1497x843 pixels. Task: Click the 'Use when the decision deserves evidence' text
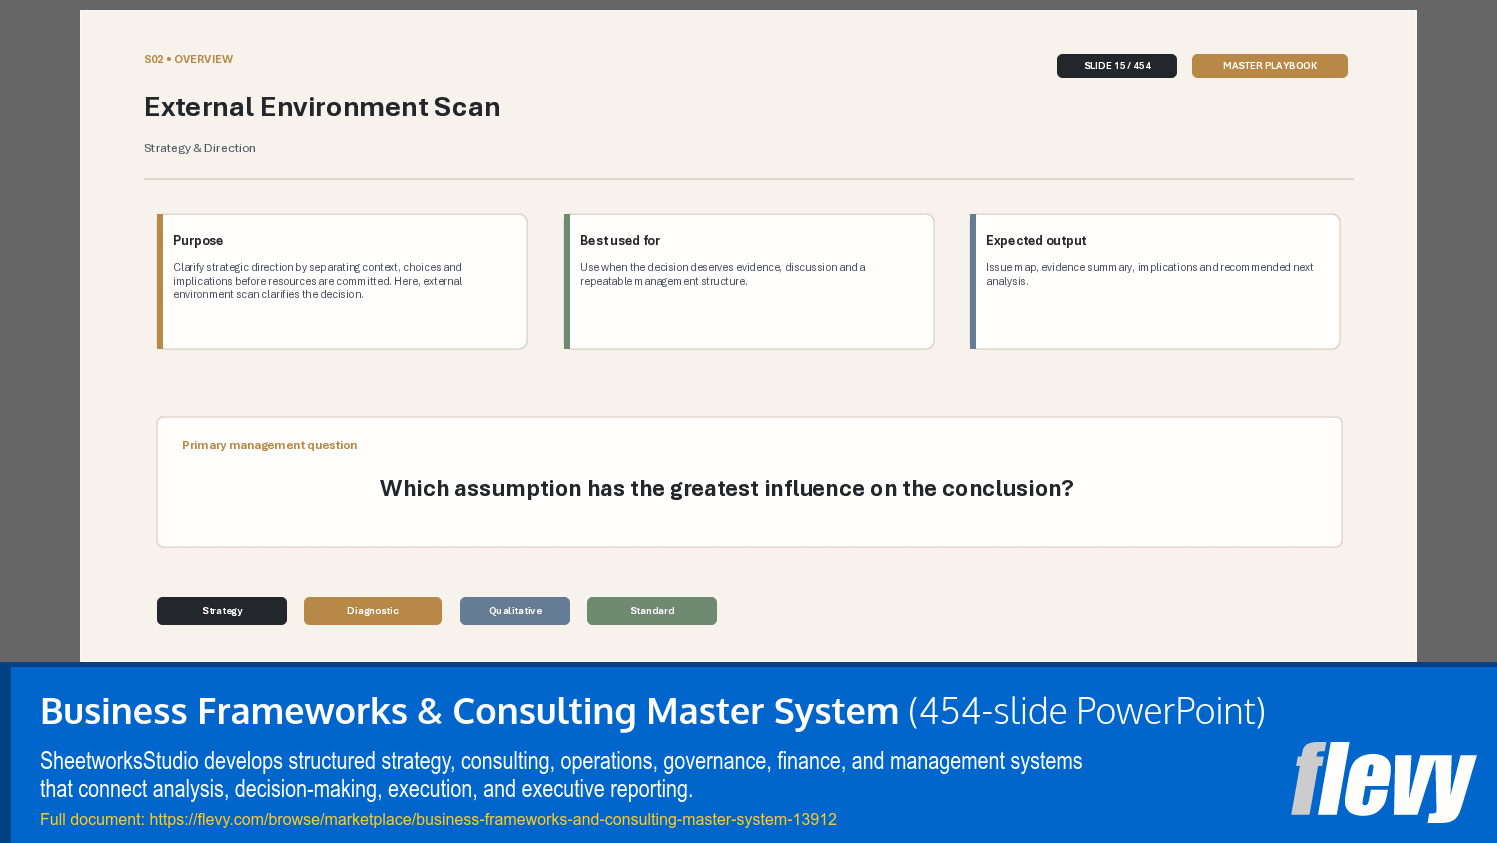point(723,274)
